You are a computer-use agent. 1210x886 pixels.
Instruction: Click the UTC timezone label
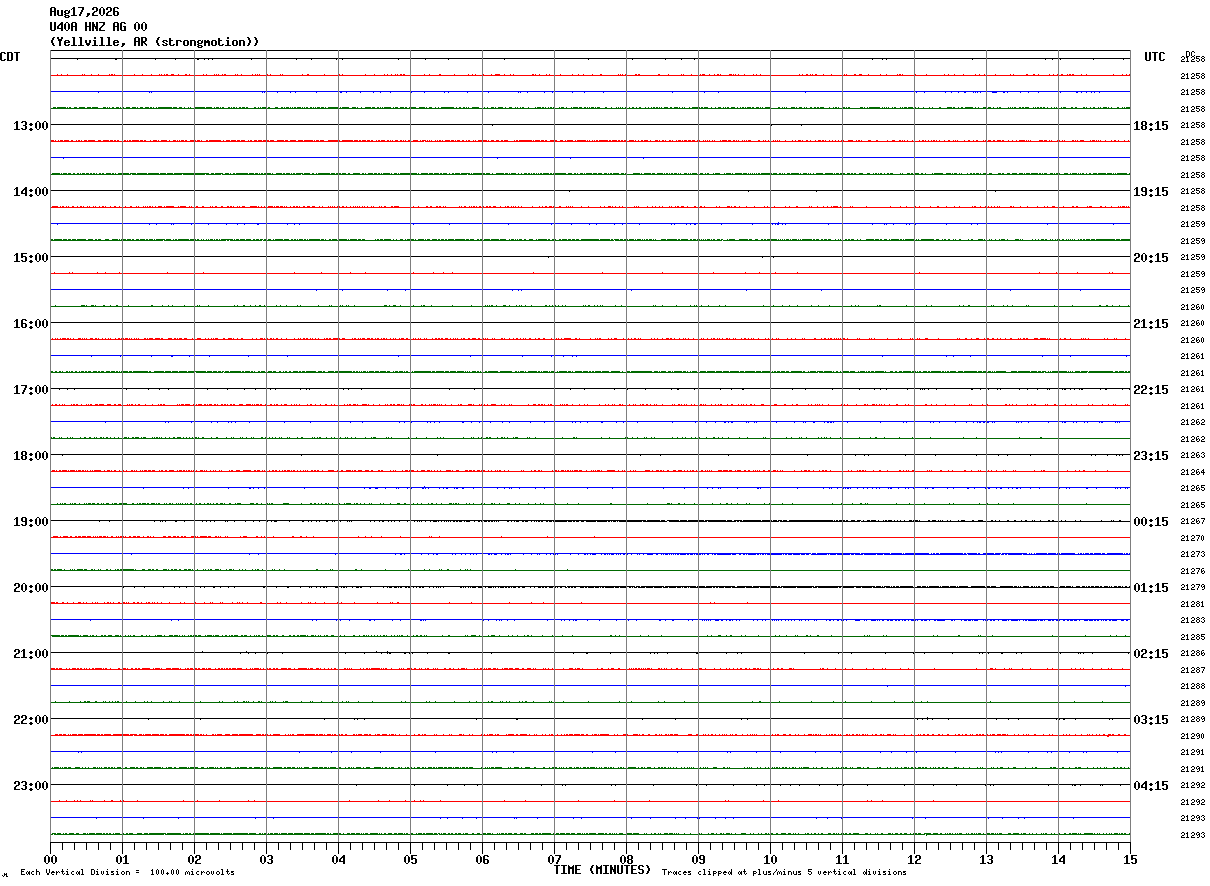pos(1155,57)
